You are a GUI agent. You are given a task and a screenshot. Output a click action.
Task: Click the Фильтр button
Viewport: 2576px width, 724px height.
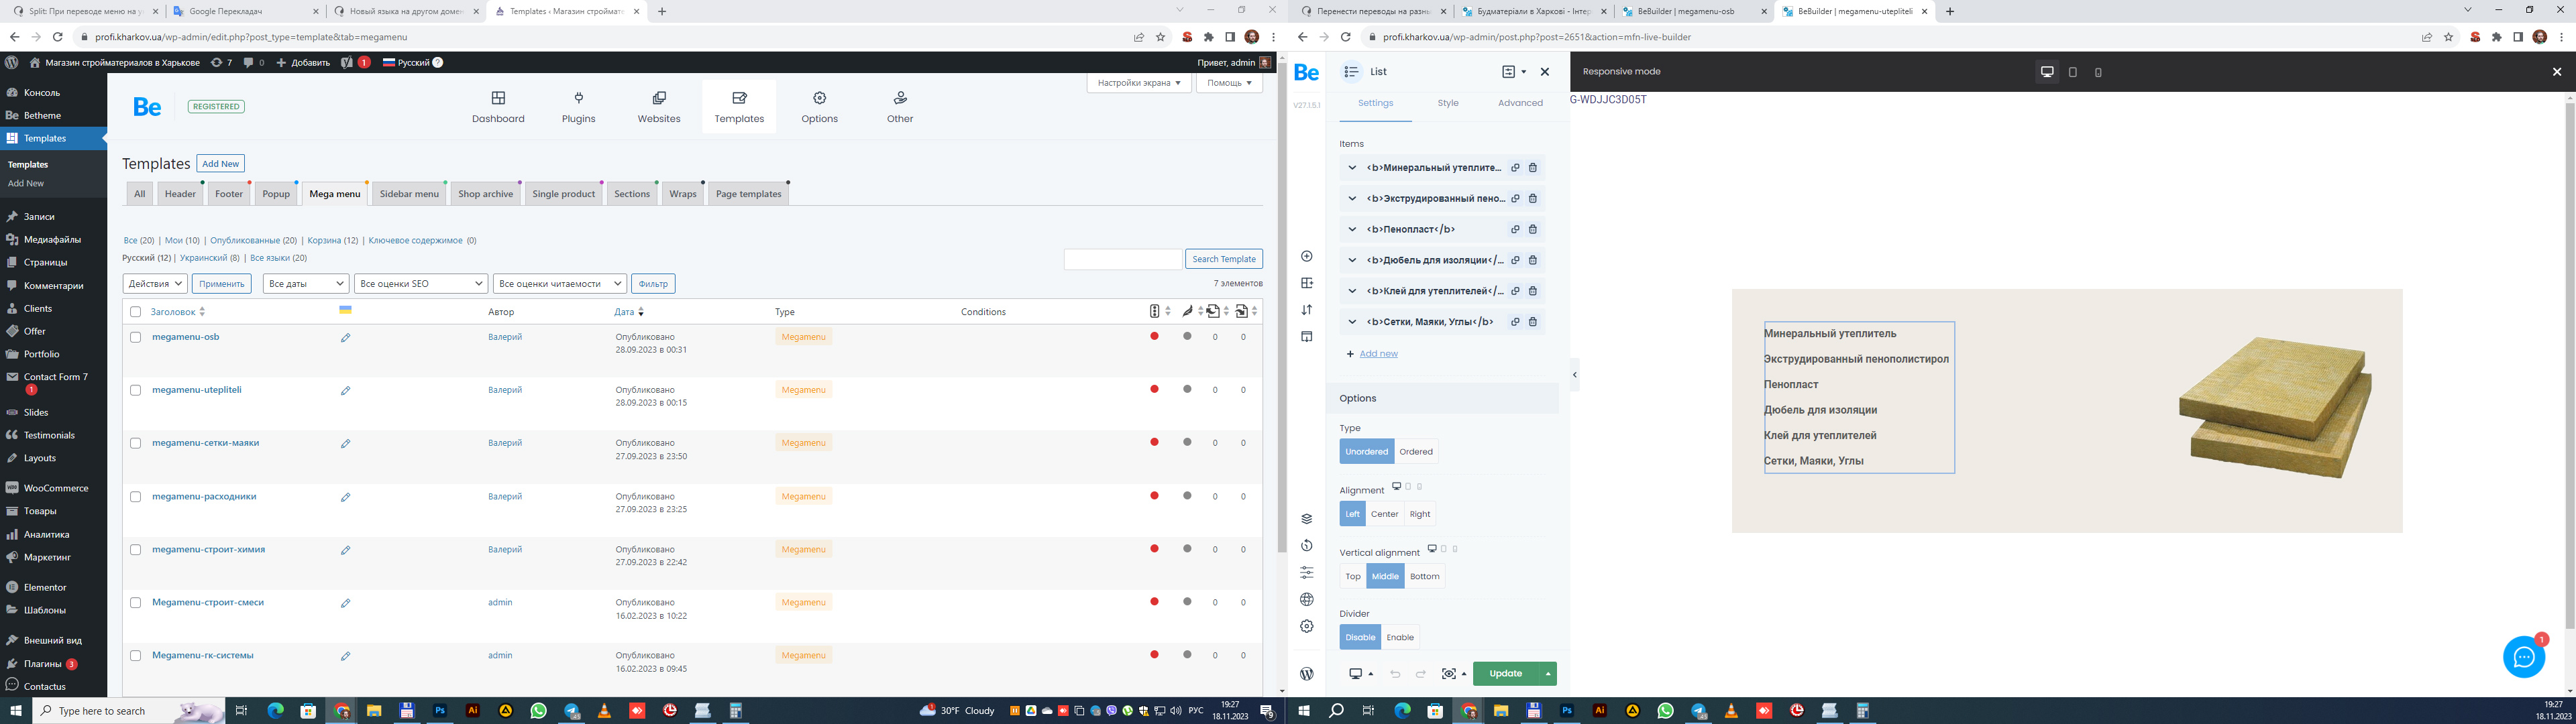tap(653, 284)
